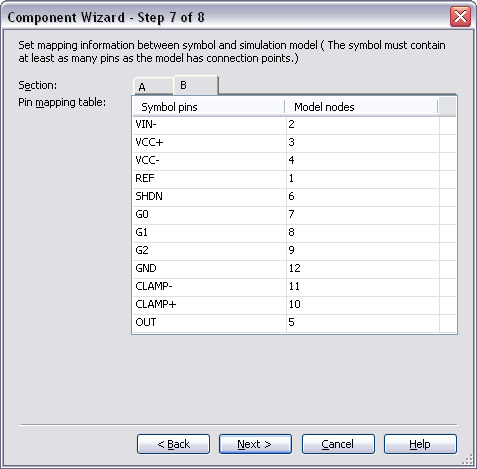
Task: Switch to section tab A
Action: tap(153, 87)
